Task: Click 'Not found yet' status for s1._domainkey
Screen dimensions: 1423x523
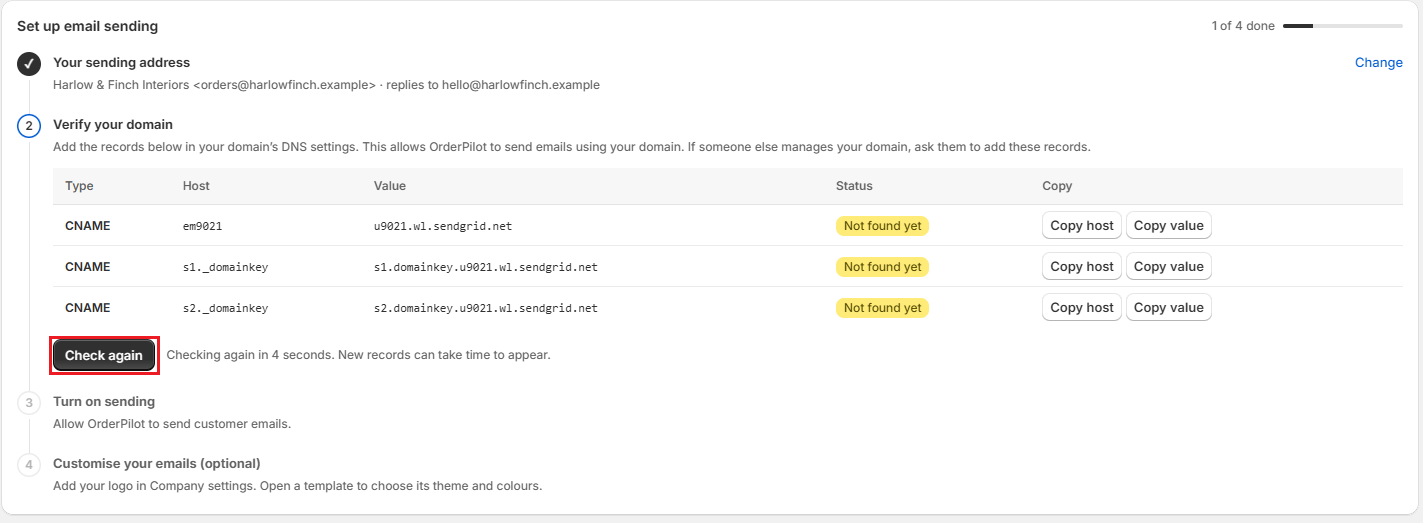Action: tap(883, 267)
